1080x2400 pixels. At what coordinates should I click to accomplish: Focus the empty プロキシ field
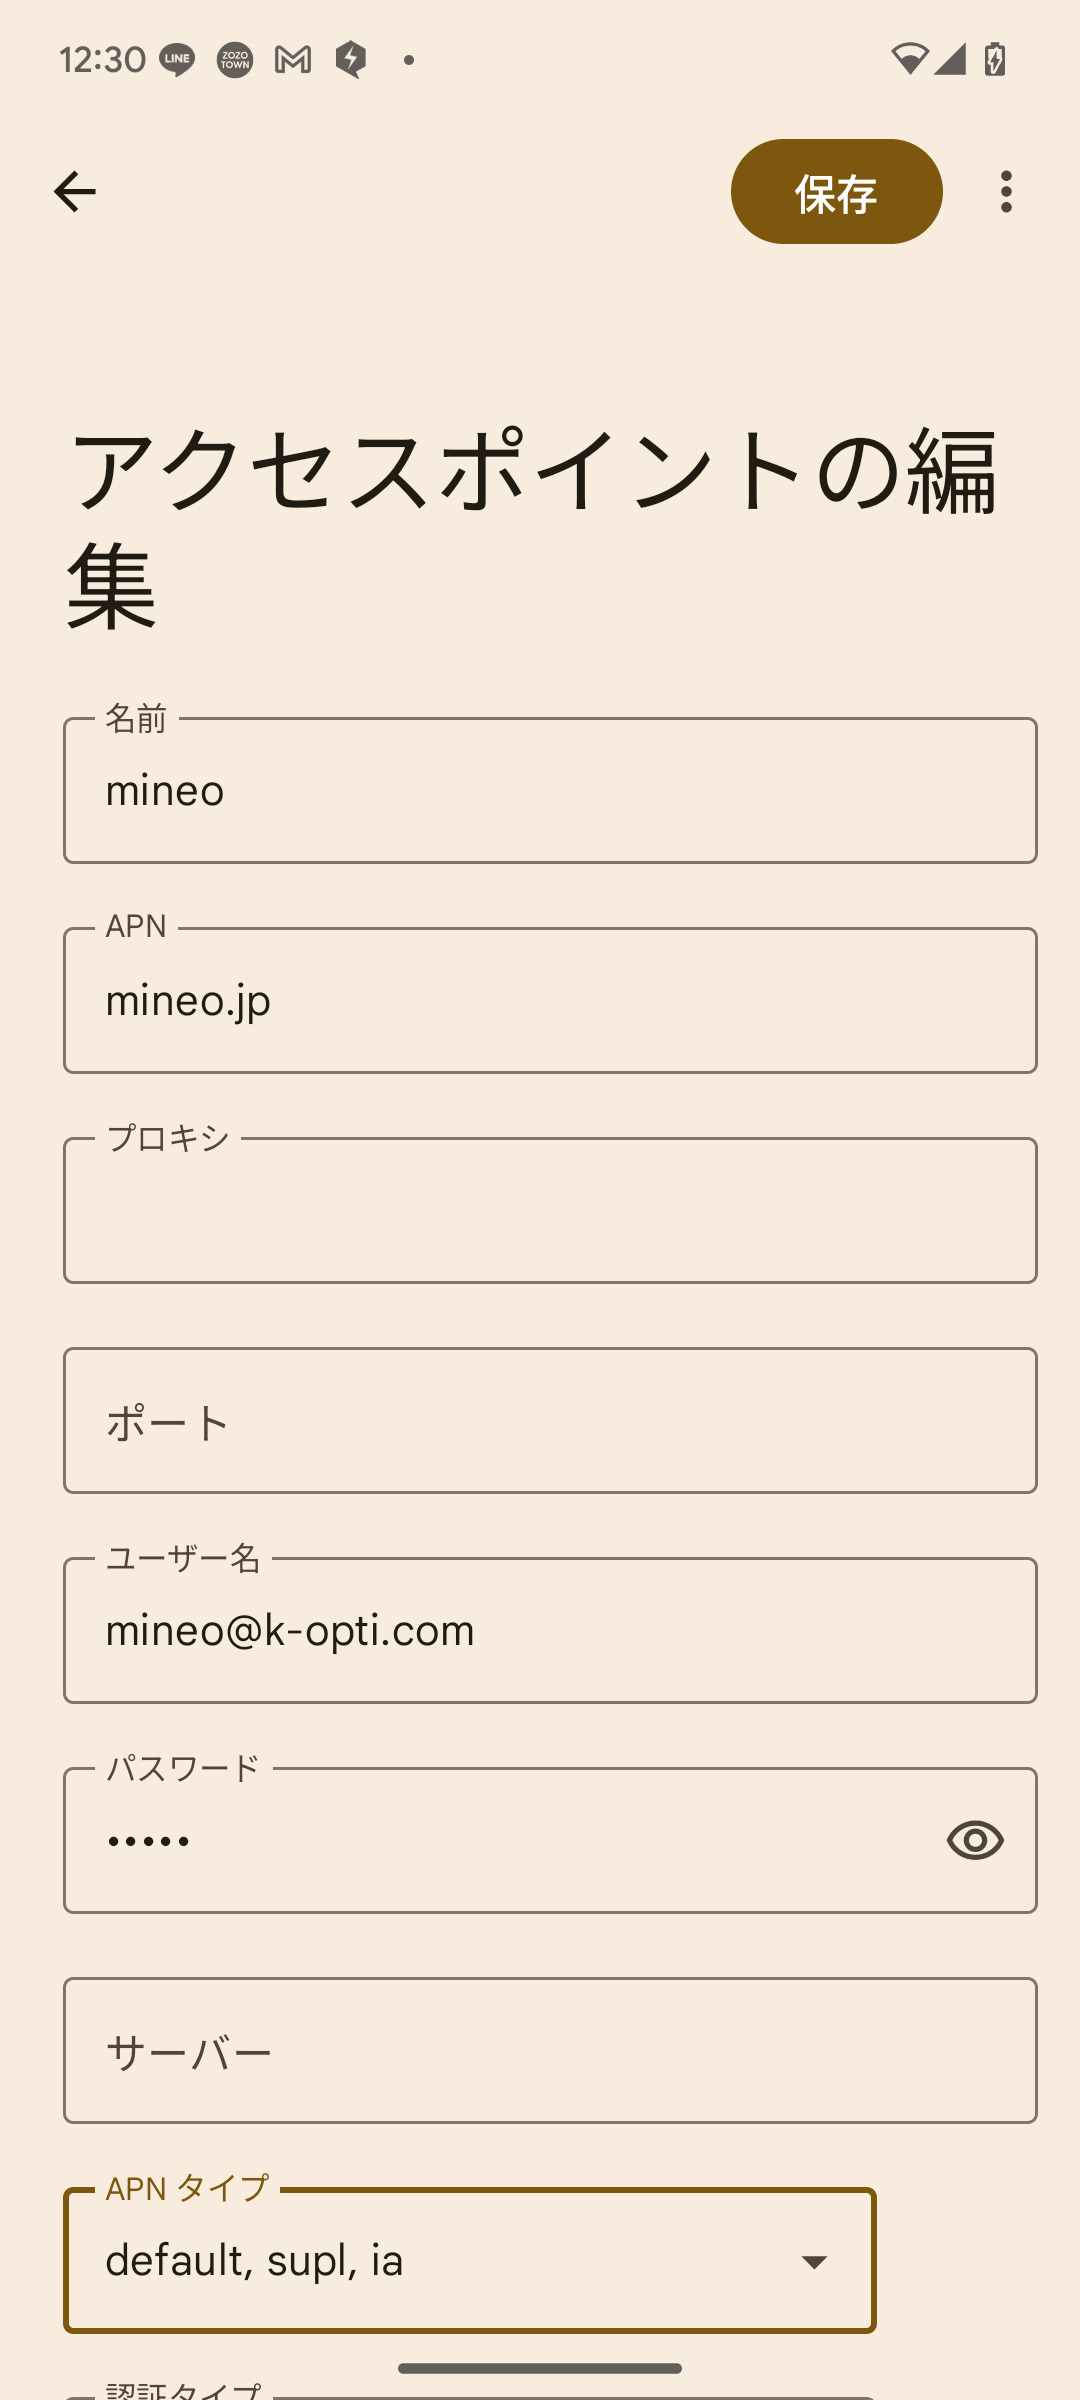click(x=550, y=1211)
